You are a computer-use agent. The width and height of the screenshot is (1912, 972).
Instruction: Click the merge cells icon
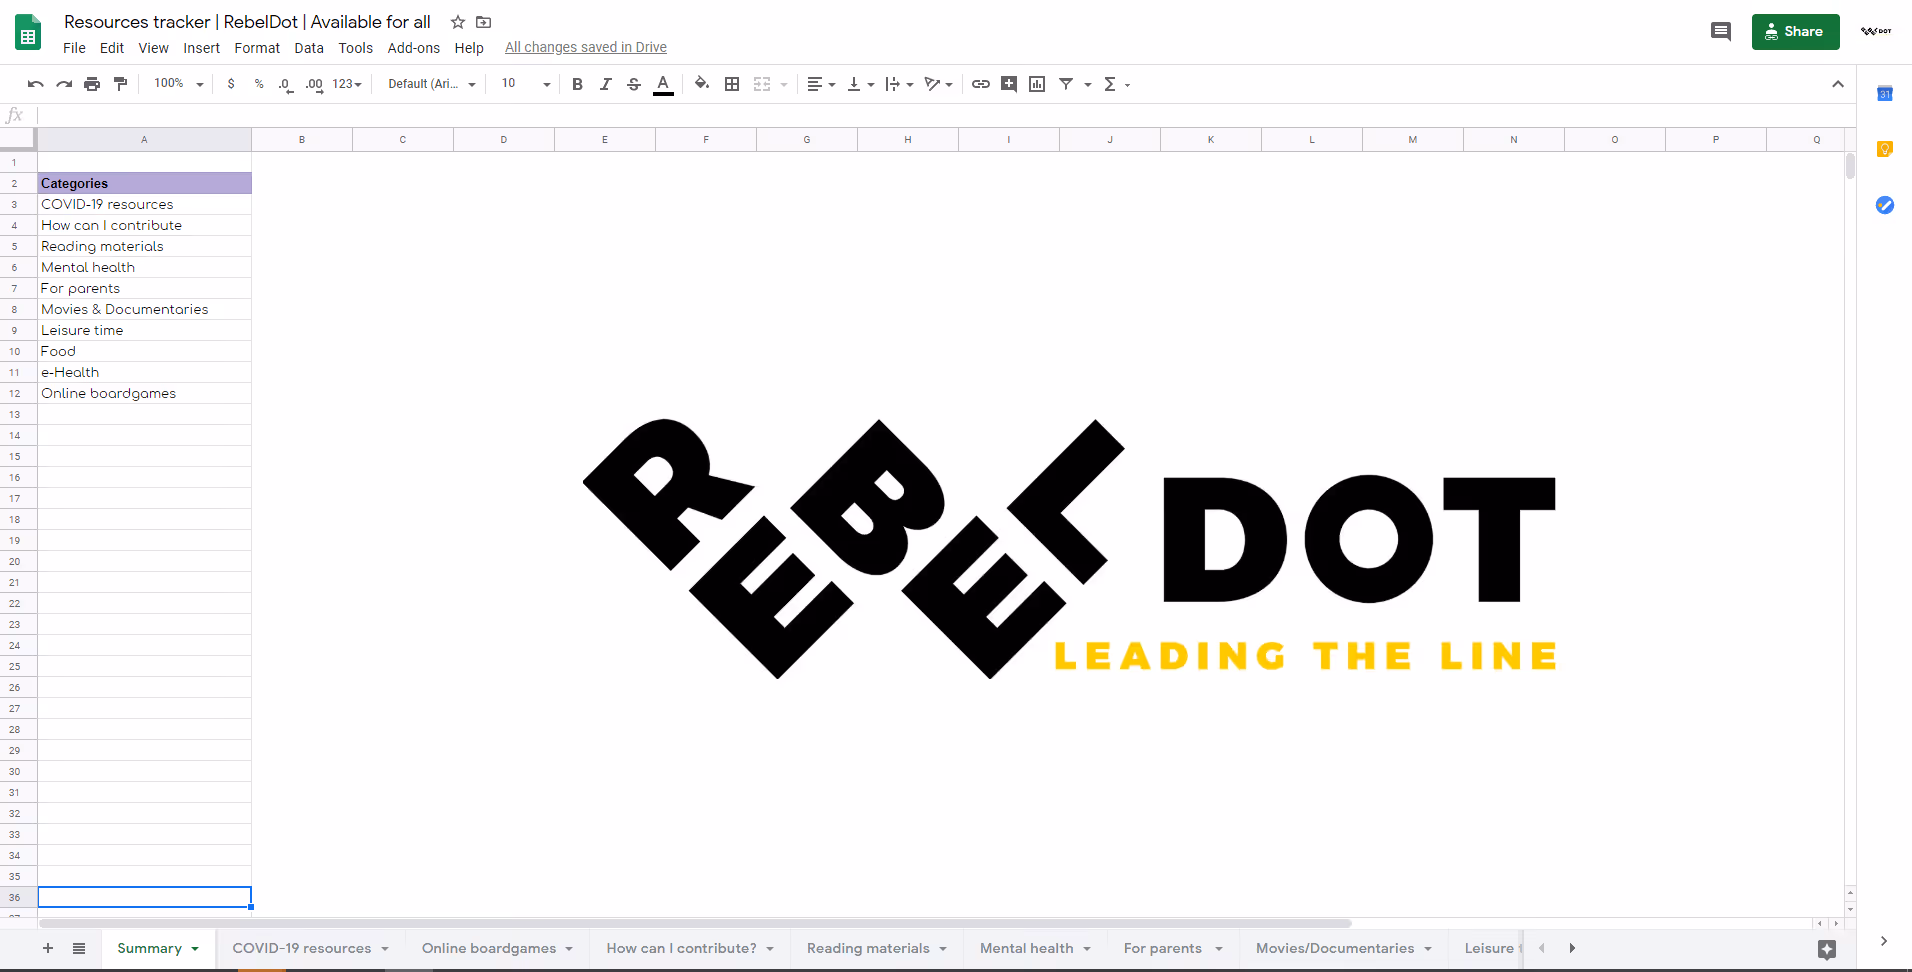tap(762, 84)
